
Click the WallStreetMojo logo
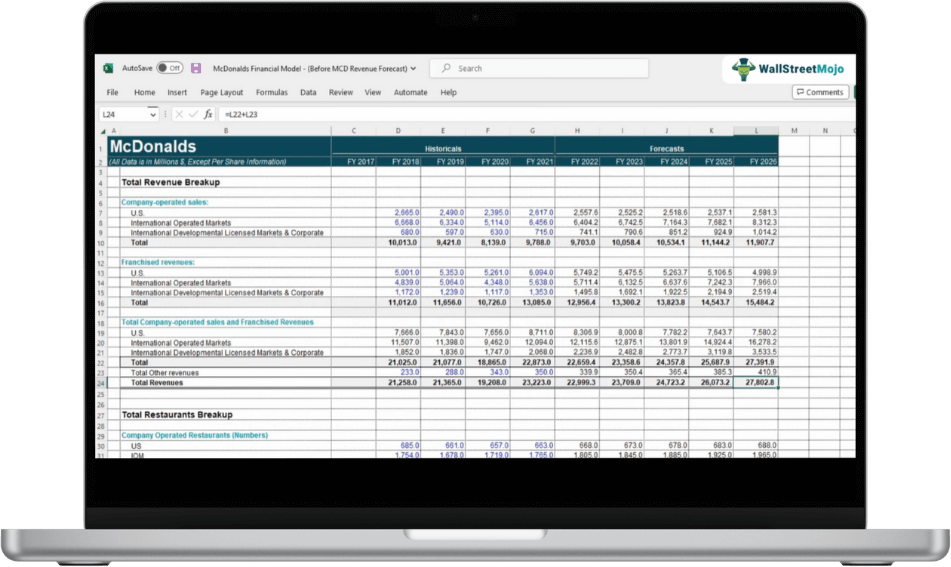pyautogui.click(x=788, y=69)
